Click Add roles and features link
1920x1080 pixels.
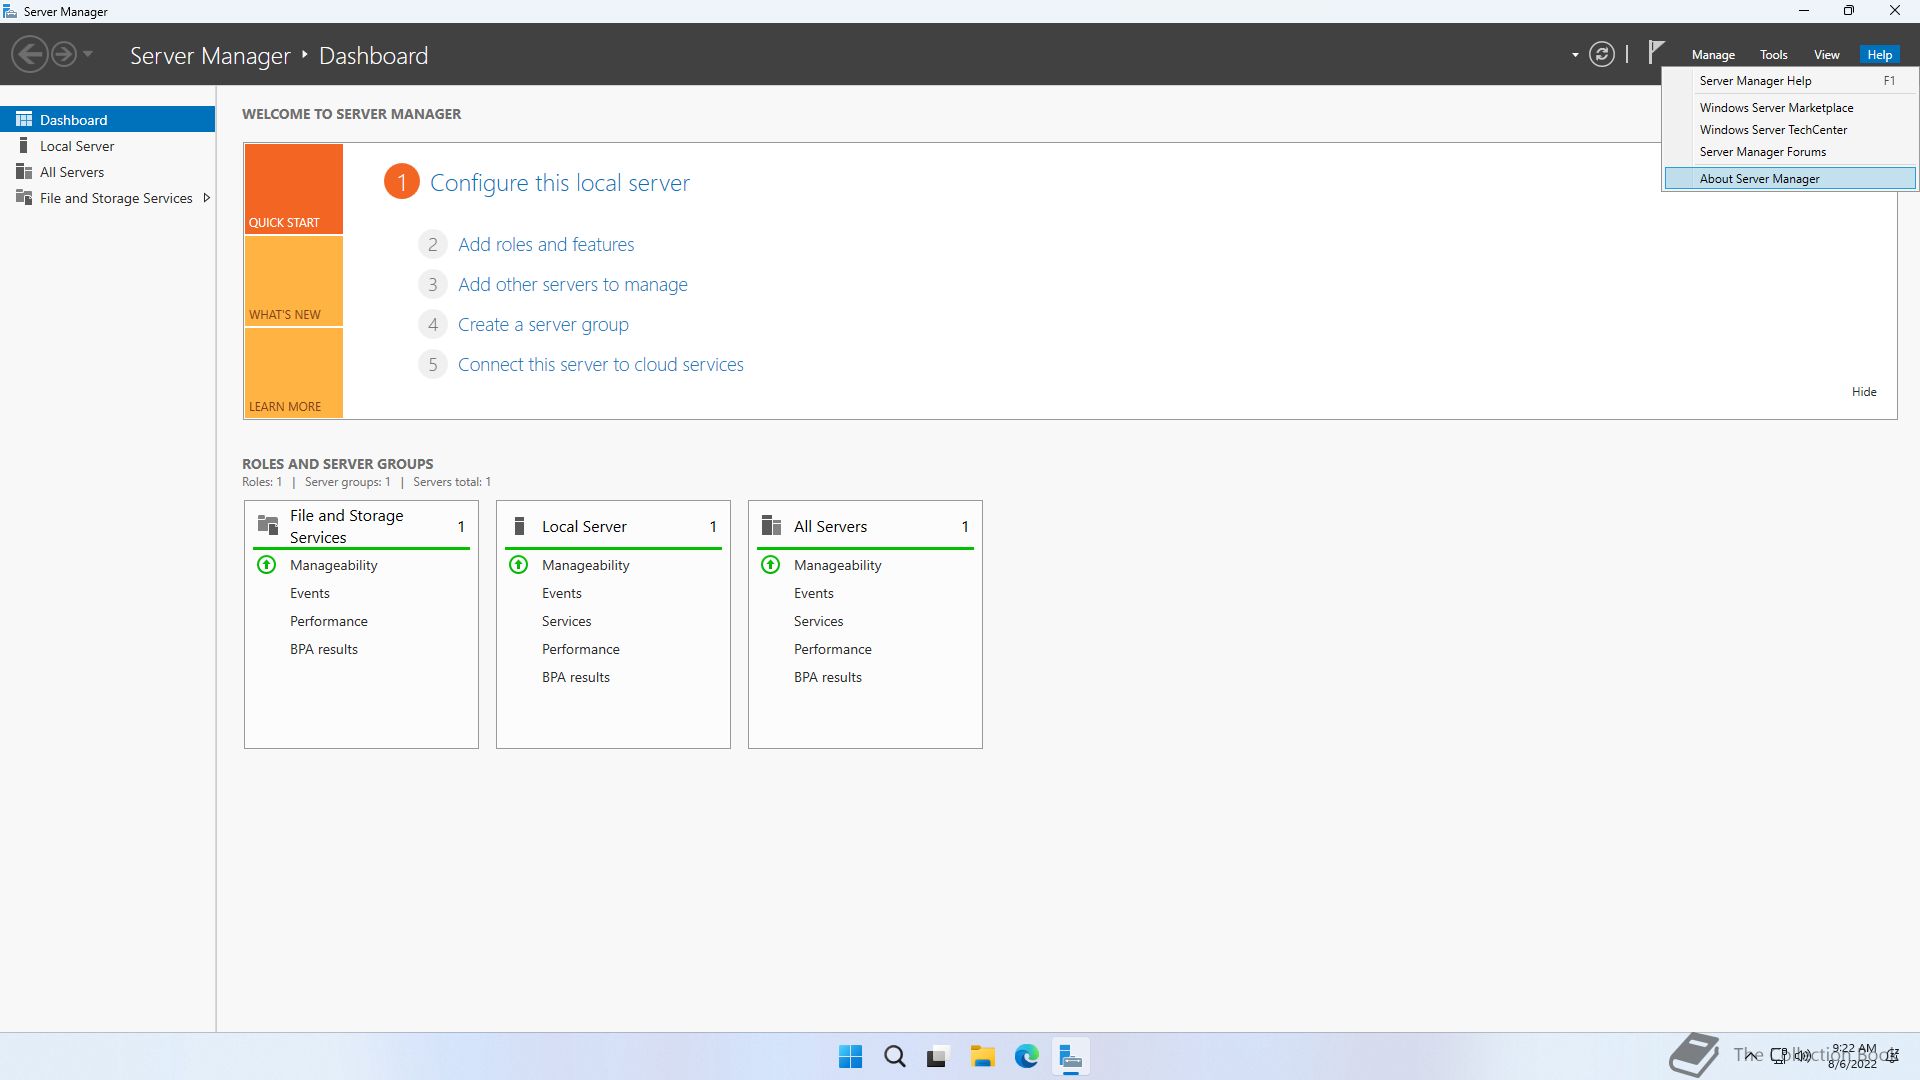point(546,244)
